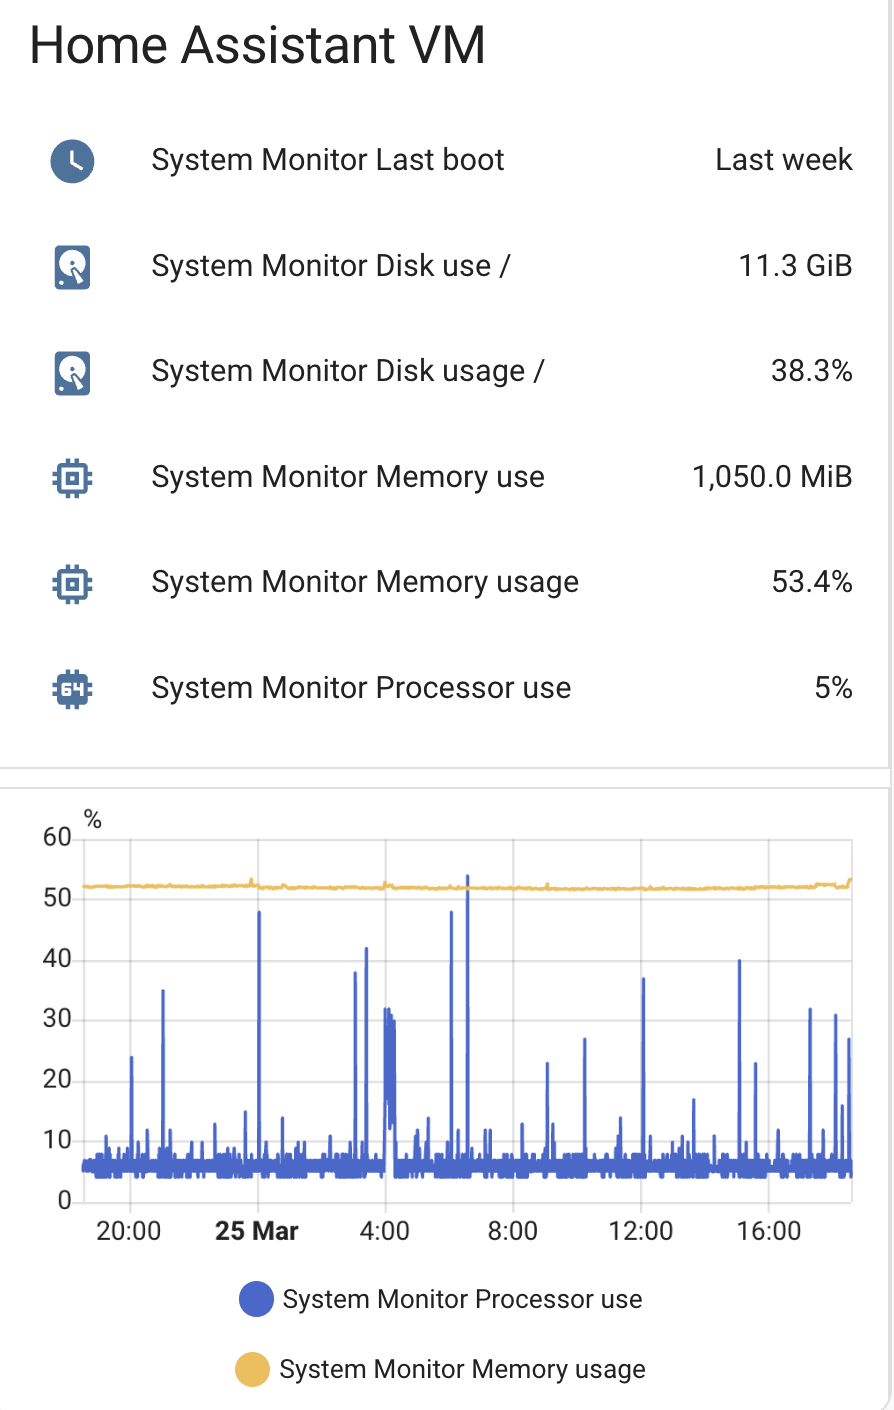Click the Disk use hard drive icon

click(72, 267)
